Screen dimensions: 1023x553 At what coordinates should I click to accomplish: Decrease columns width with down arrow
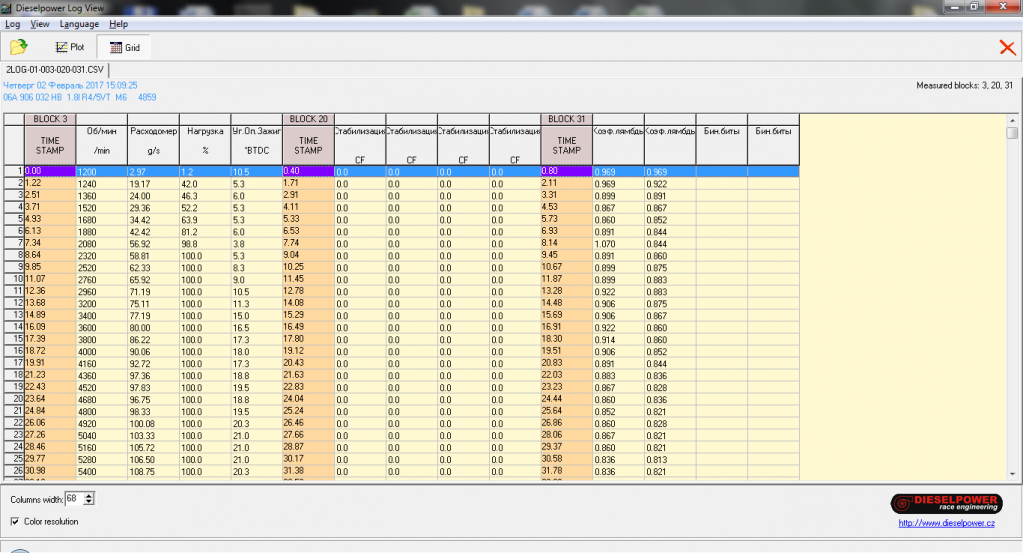(90, 501)
